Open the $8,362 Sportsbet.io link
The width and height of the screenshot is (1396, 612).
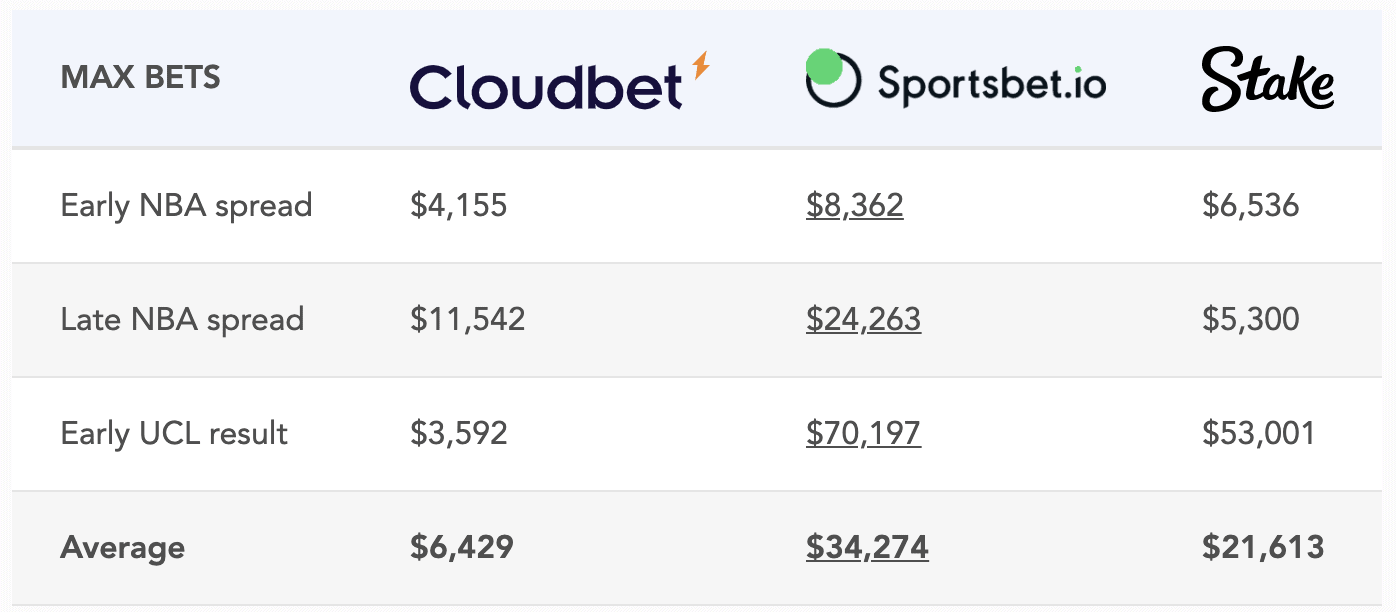[855, 206]
